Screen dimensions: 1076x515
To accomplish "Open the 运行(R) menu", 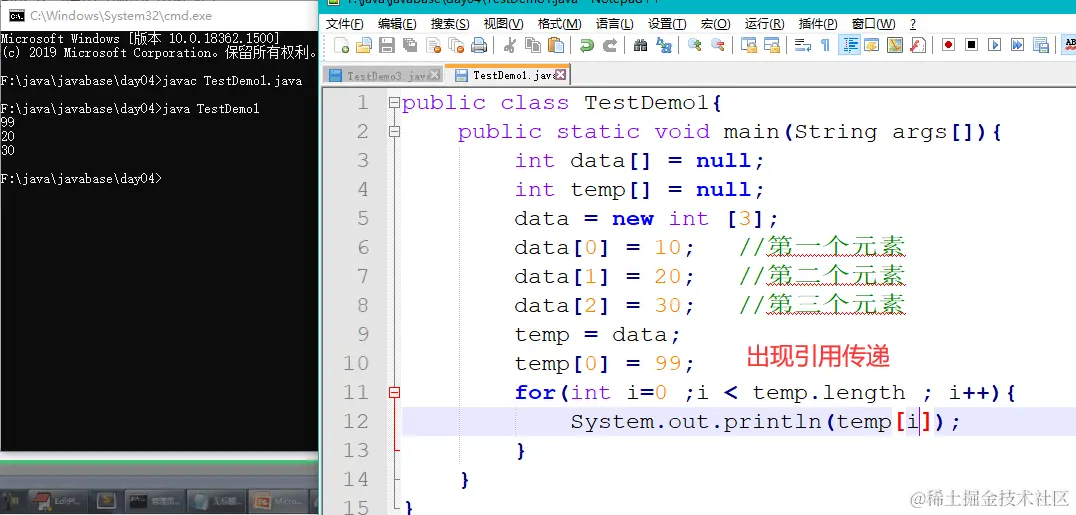I will pos(764,24).
